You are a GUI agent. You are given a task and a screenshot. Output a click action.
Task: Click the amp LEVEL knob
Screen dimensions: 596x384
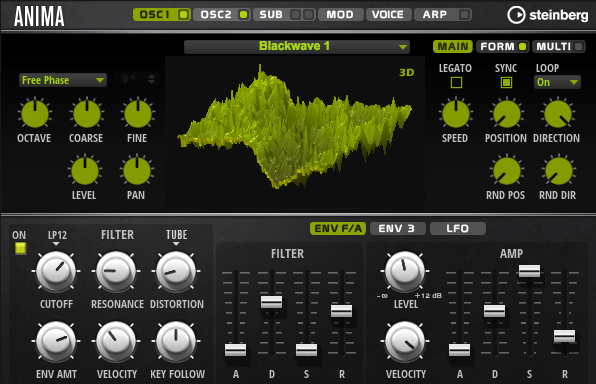(405, 271)
